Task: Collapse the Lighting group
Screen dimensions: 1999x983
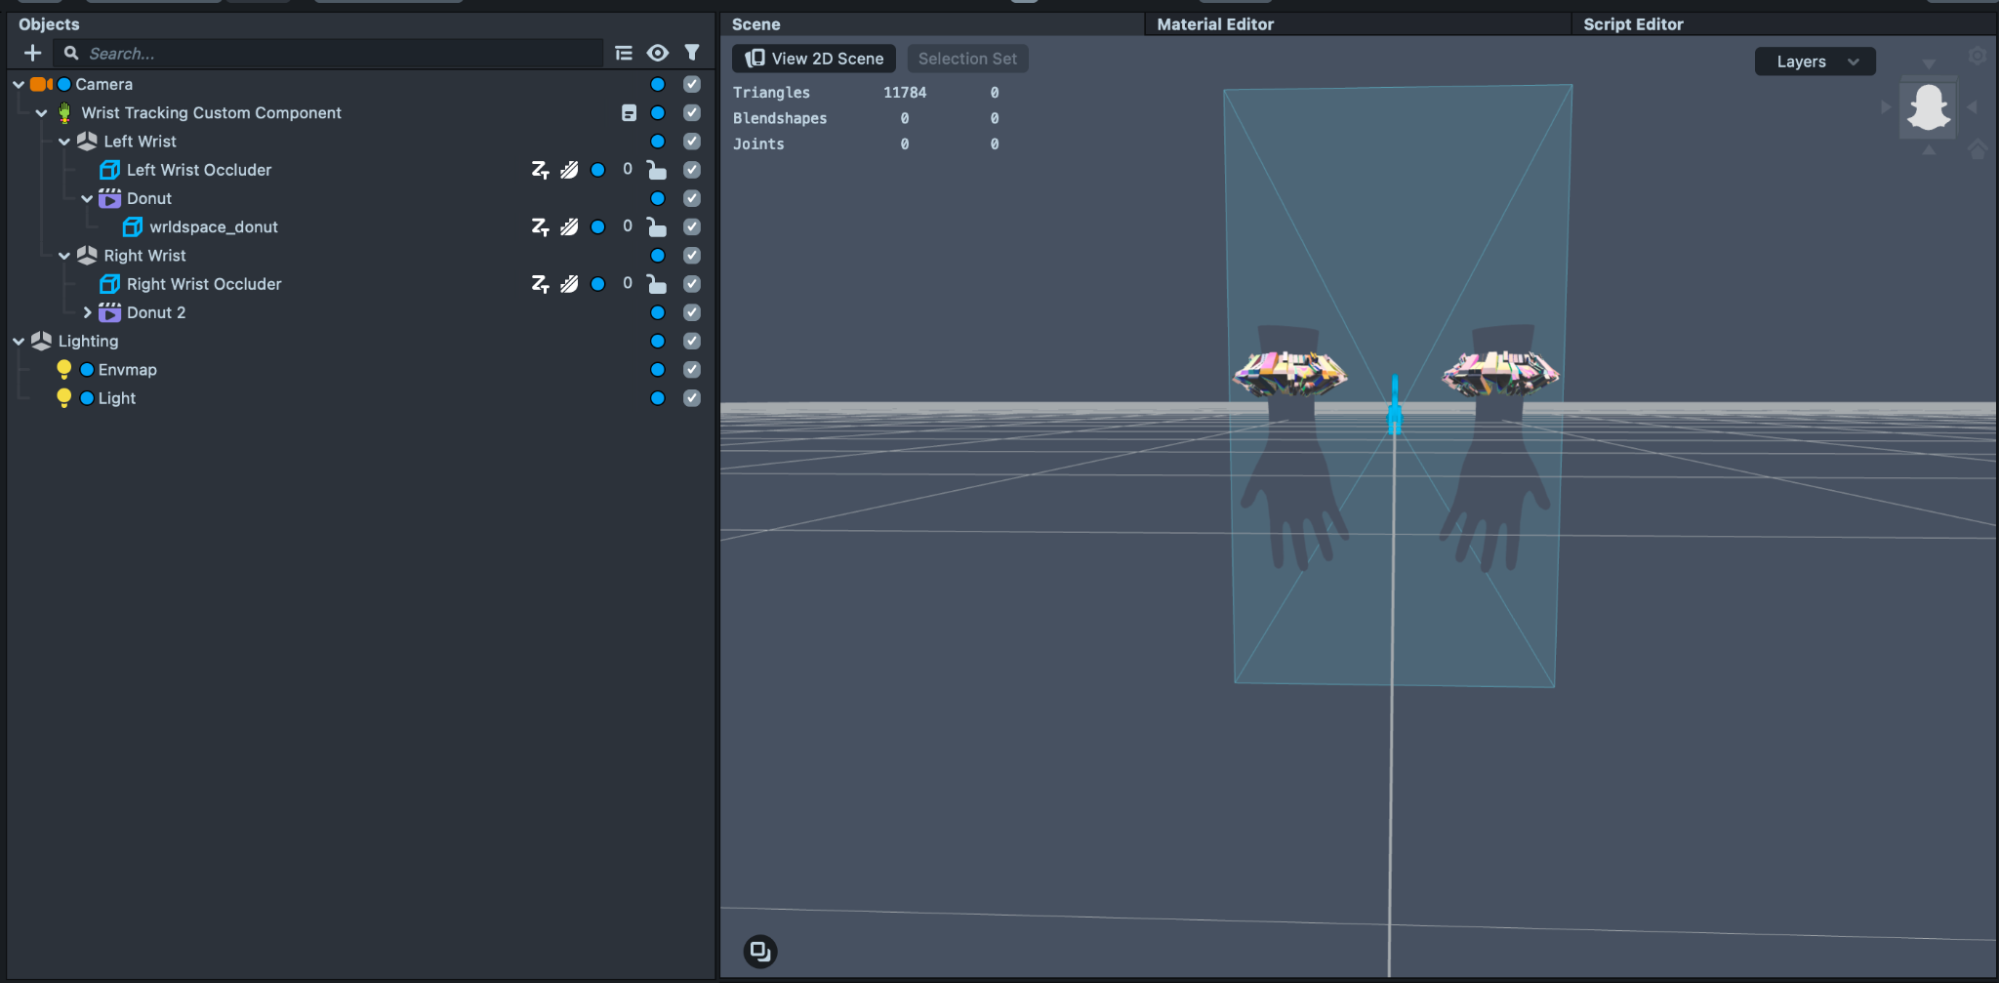Action: click(19, 341)
